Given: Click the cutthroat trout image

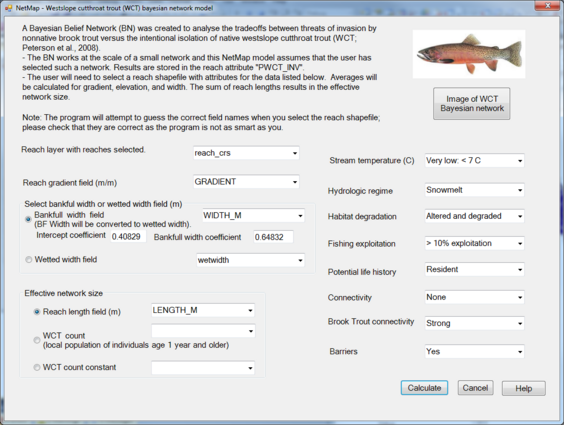Looking at the screenshot, I should pyautogui.click(x=469, y=54).
